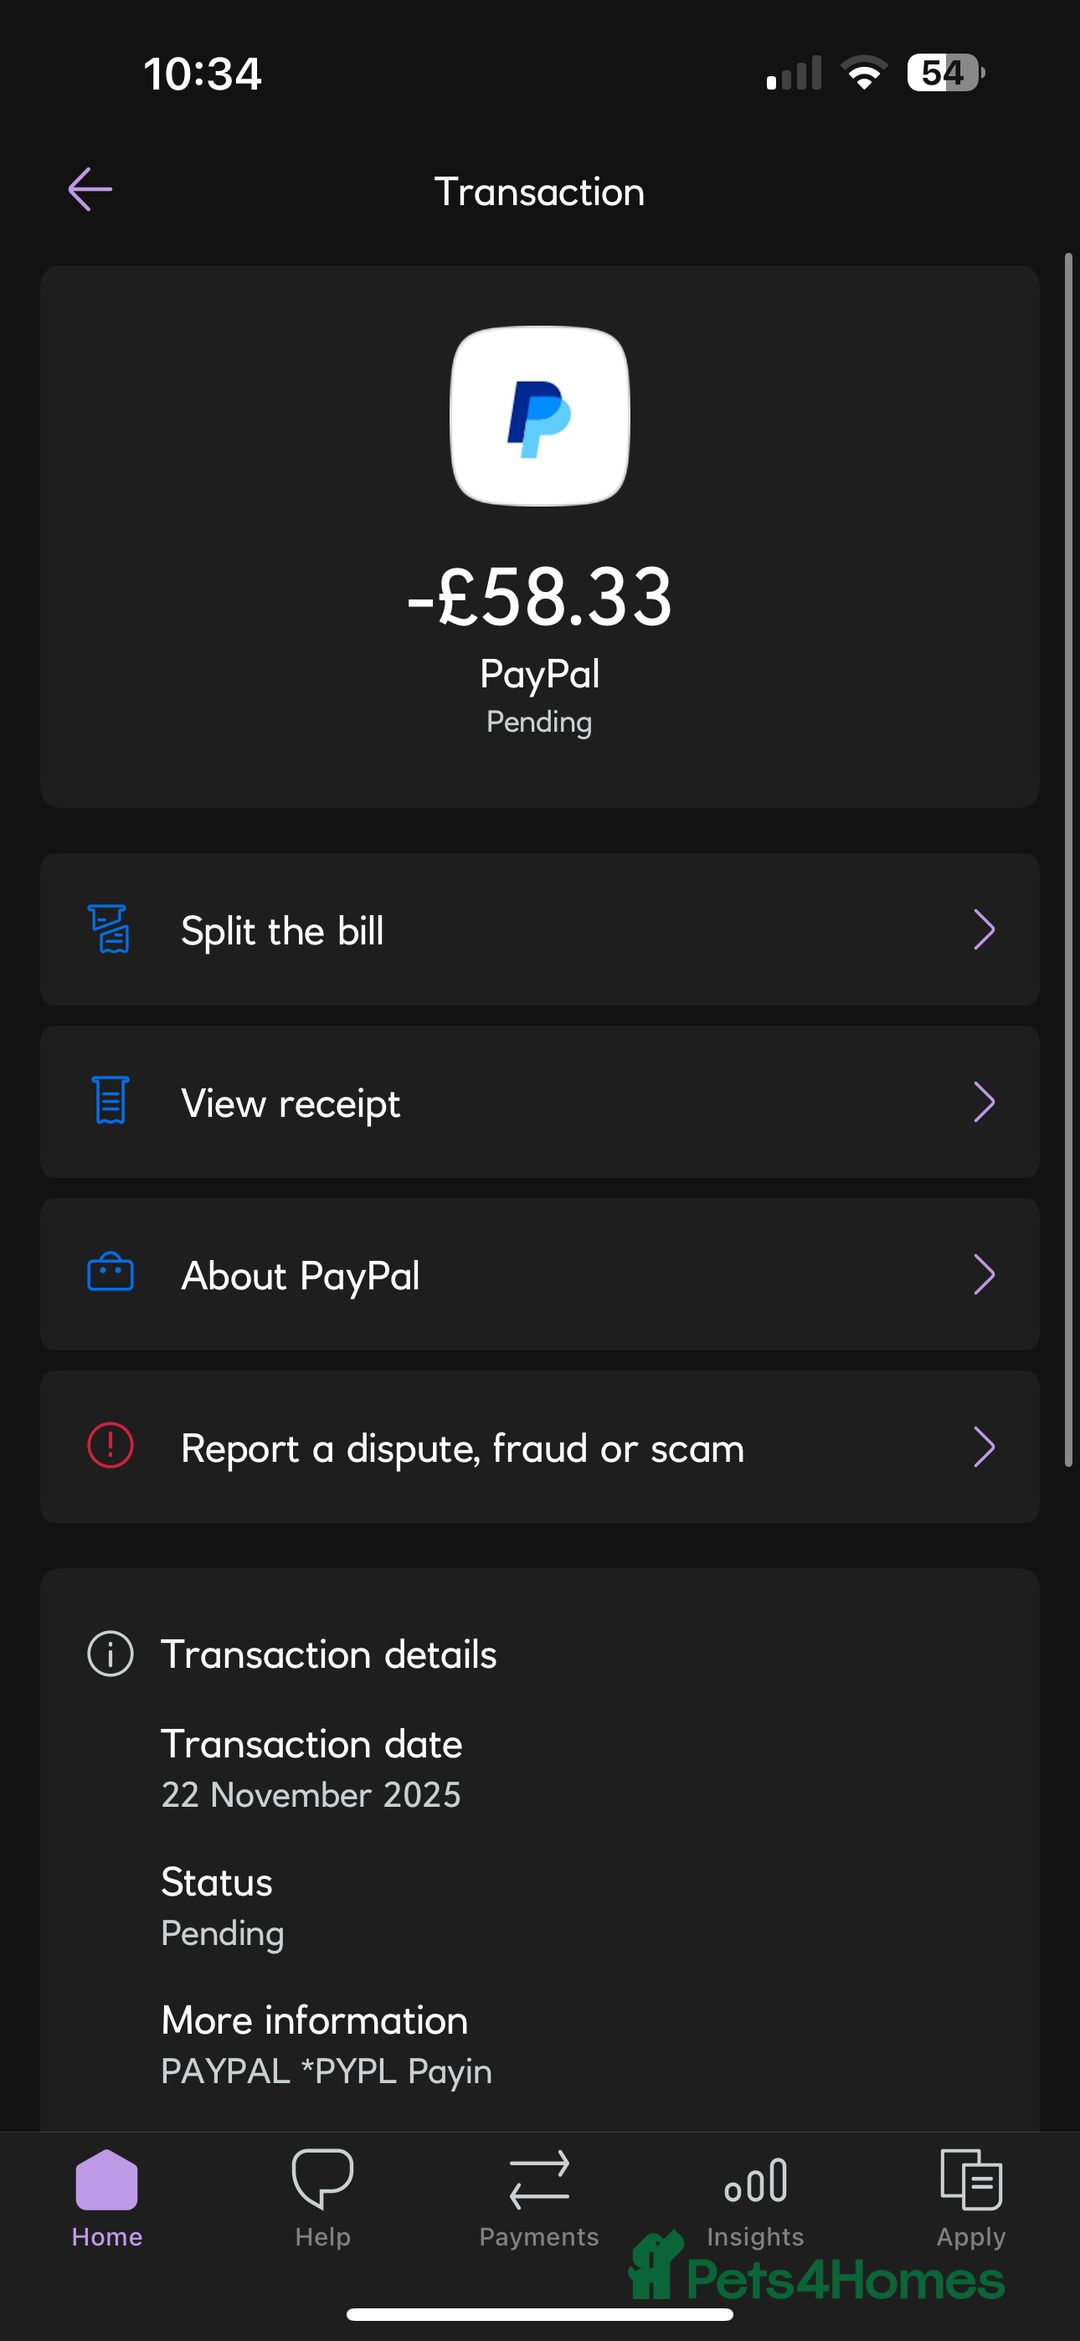Expand the View receipt chevron
1080x2341 pixels.
[984, 1102]
